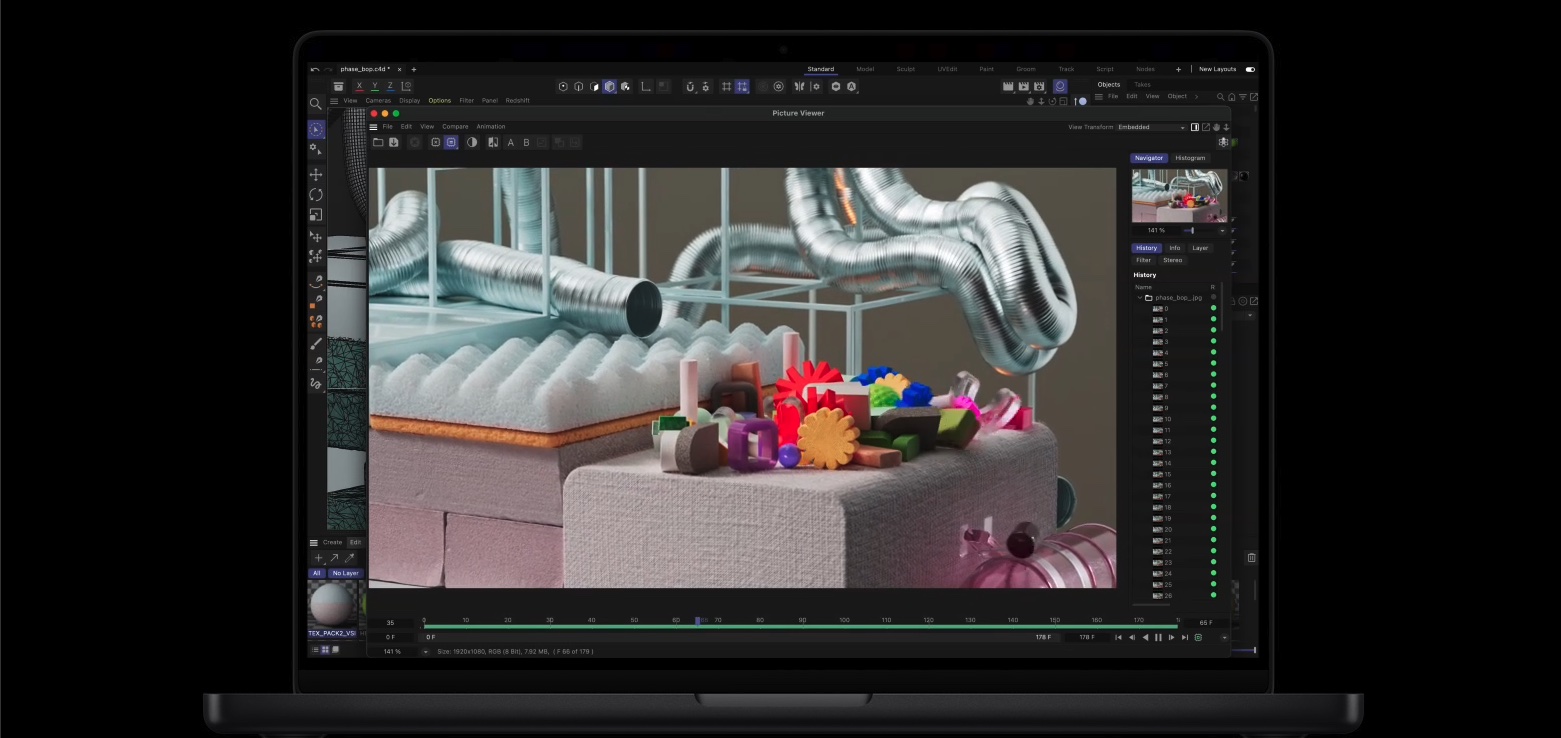Open the material manager hamburger menu
Viewport: 1561px width, 738px height.
[313, 543]
